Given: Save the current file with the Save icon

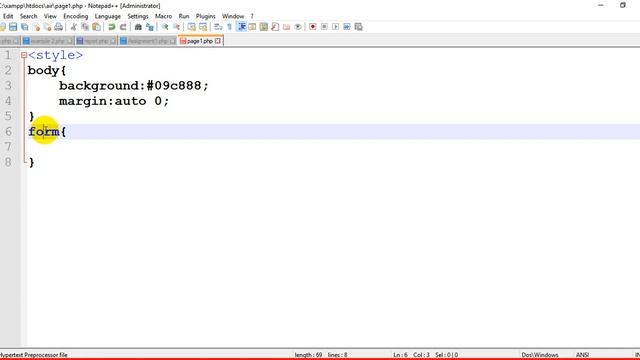Looking at the screenshot, I should tap(13, 27).
